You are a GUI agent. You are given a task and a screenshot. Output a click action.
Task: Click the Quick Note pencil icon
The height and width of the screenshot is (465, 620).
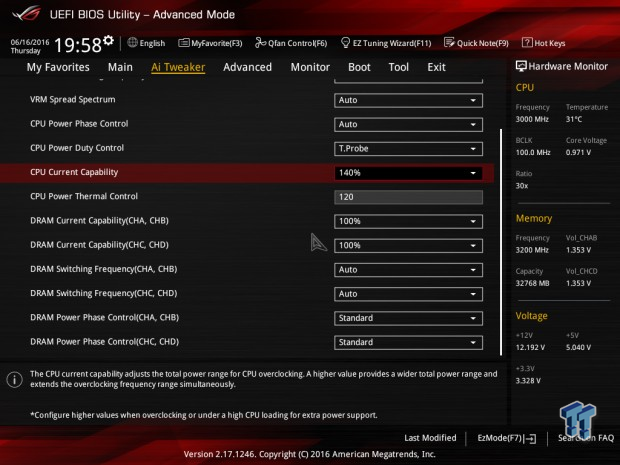449,42
